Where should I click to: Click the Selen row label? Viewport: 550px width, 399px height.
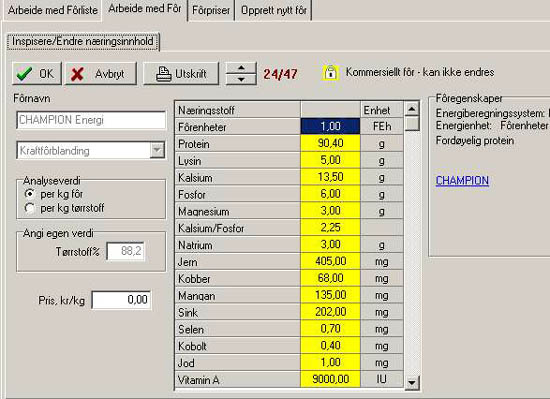point(237,328)
